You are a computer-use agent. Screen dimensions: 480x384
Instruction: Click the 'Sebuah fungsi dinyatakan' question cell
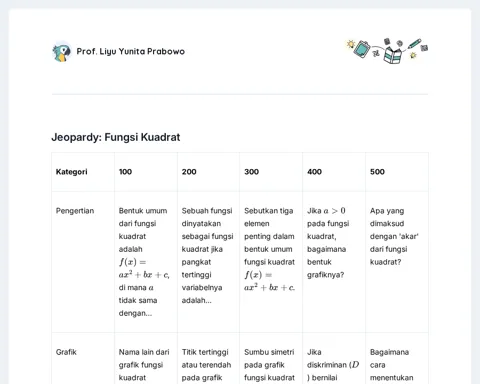(208, 262)
